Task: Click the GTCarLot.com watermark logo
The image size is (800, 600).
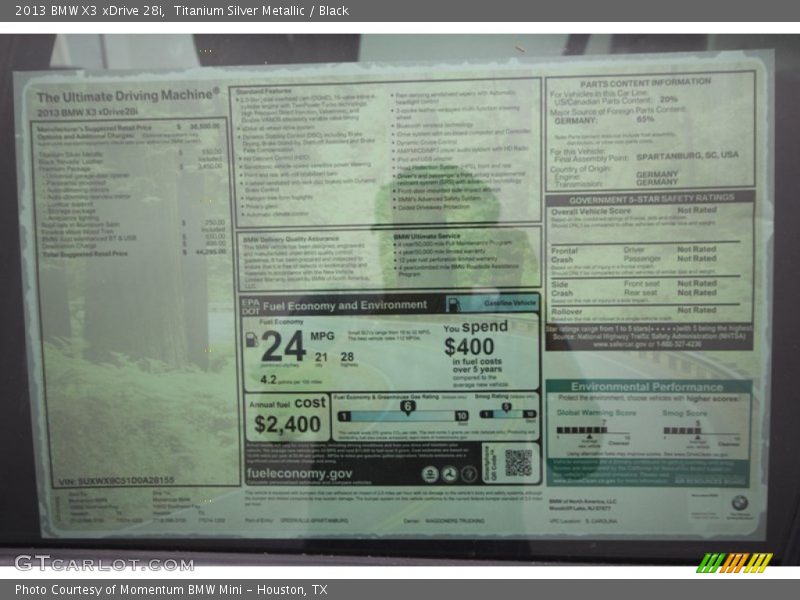Action: [103, 563]
